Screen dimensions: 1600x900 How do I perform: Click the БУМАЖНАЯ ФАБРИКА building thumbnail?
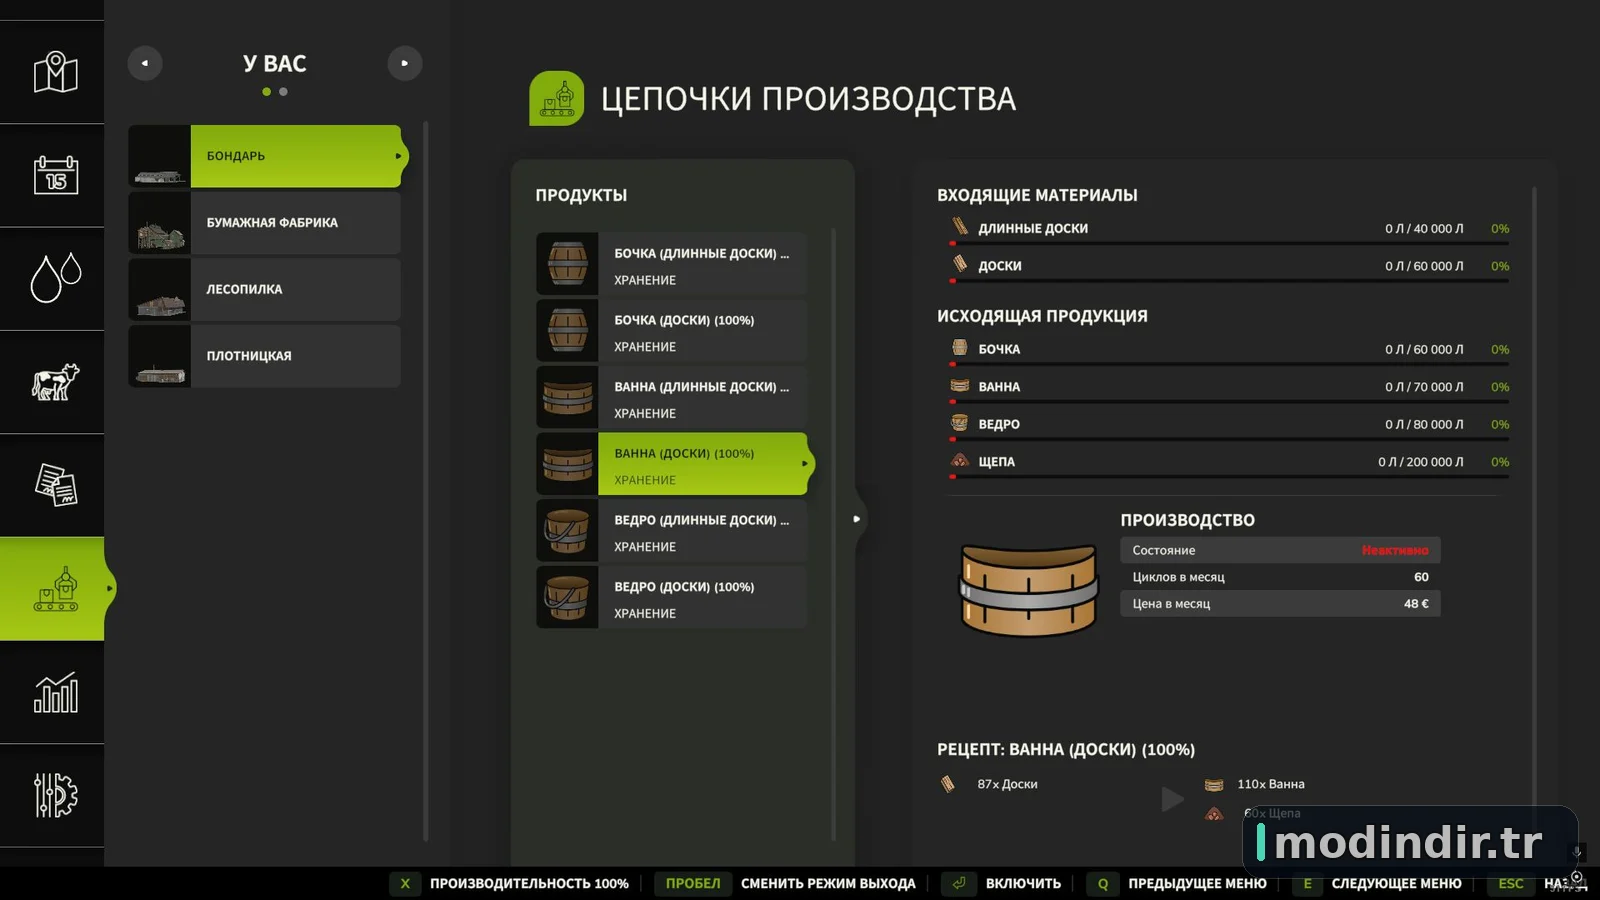(160, 223)
